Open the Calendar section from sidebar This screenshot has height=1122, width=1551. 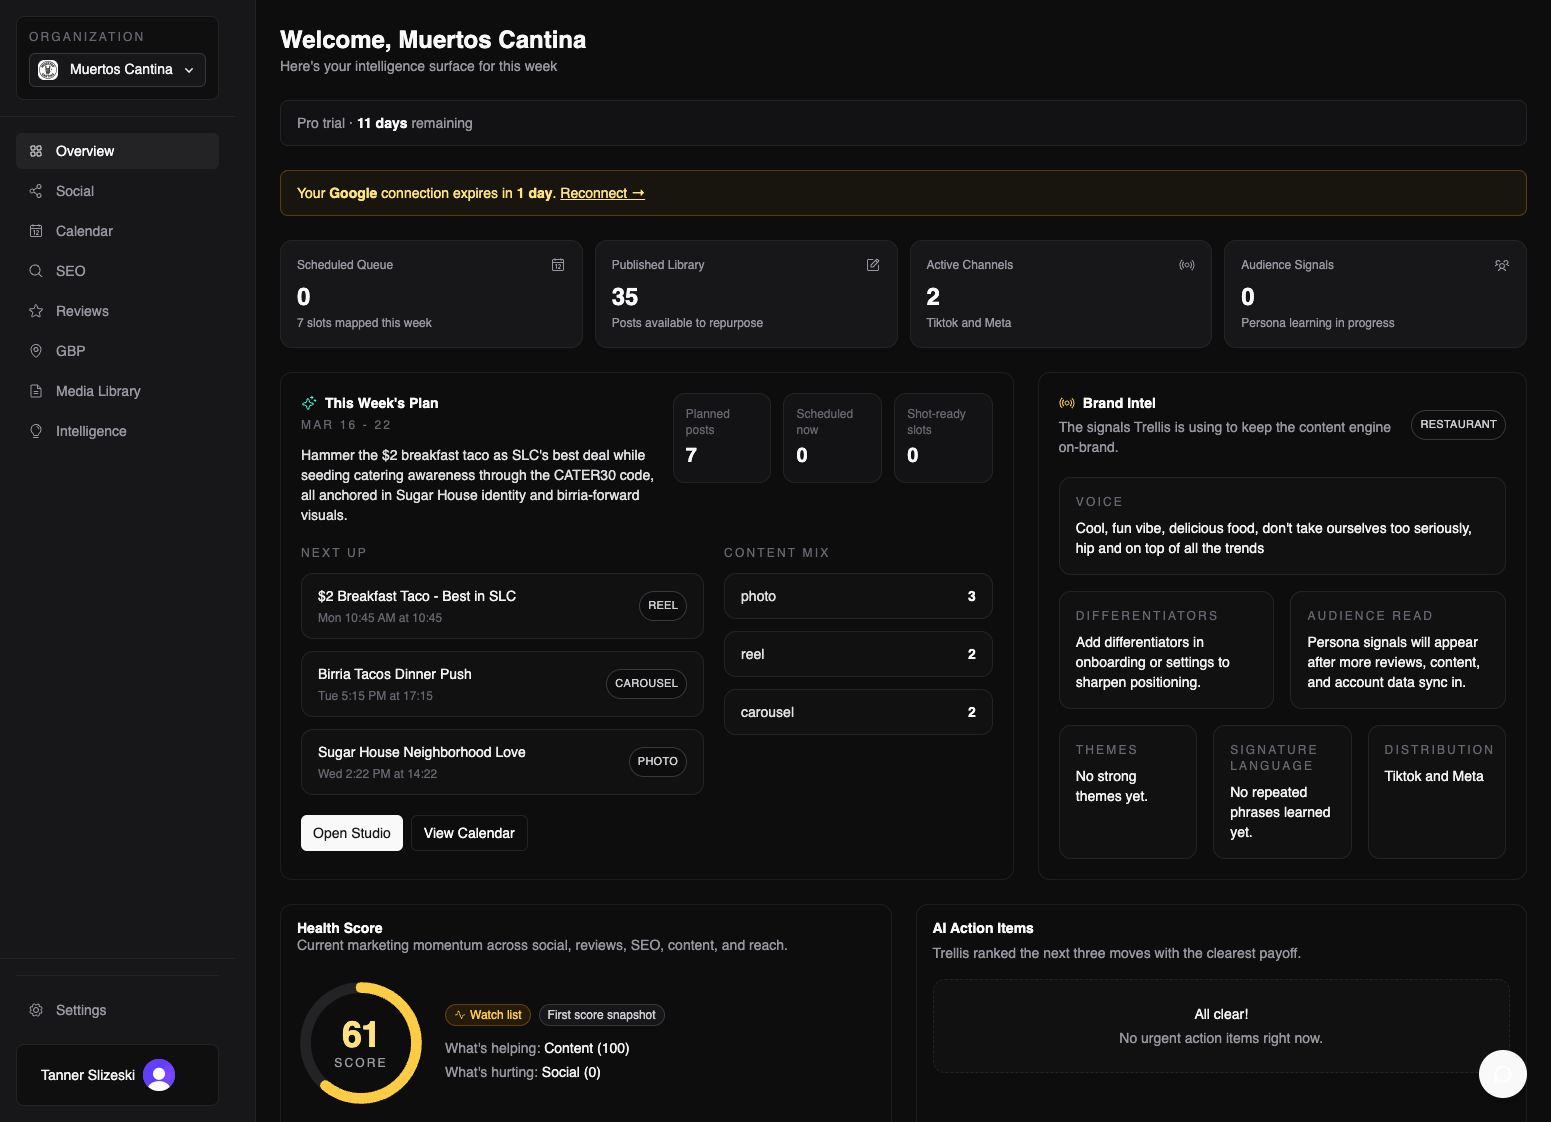36,231
